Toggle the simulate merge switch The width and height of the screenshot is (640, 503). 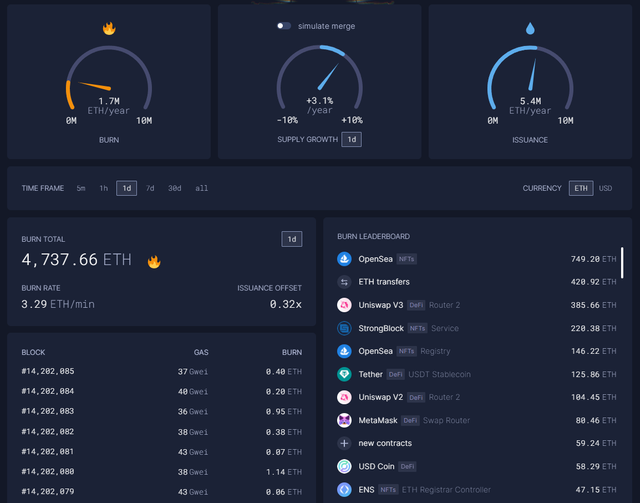tap(284, 26)
